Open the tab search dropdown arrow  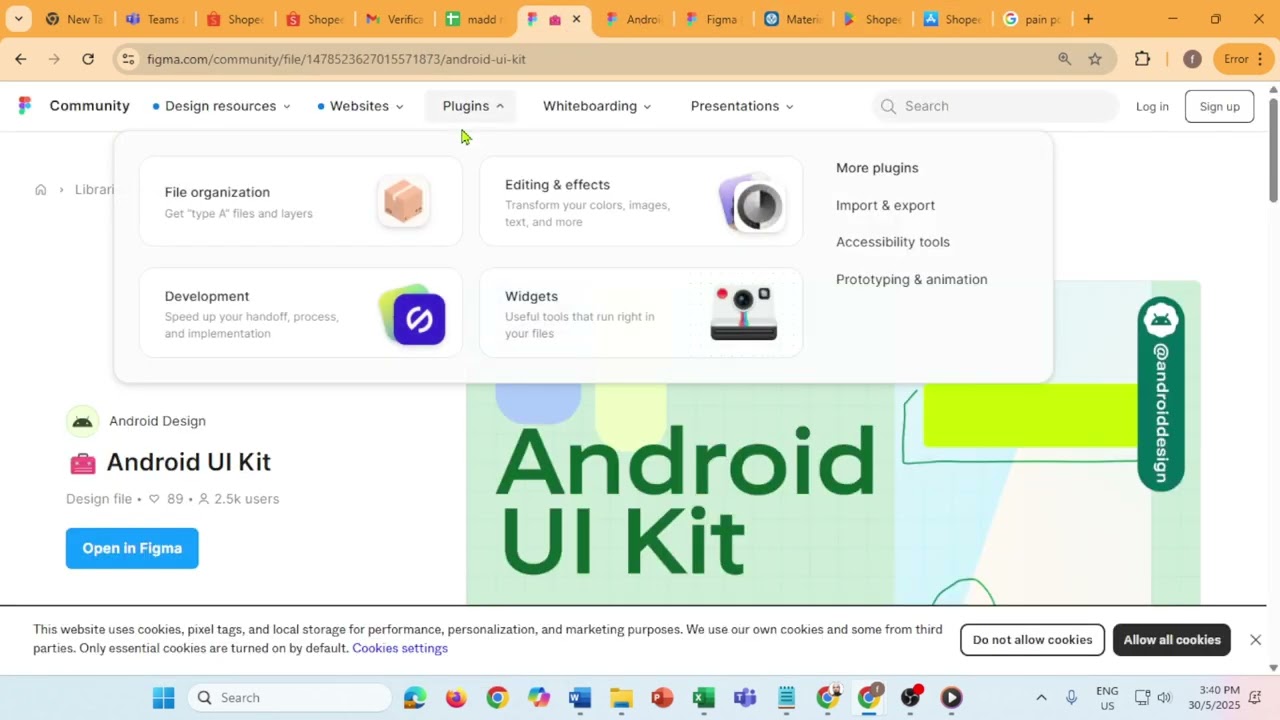pos(18,19)
